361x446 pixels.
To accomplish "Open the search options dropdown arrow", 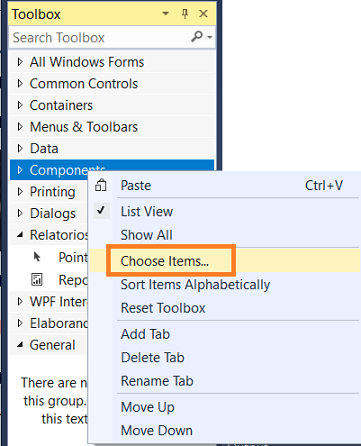I will (210, 37).
